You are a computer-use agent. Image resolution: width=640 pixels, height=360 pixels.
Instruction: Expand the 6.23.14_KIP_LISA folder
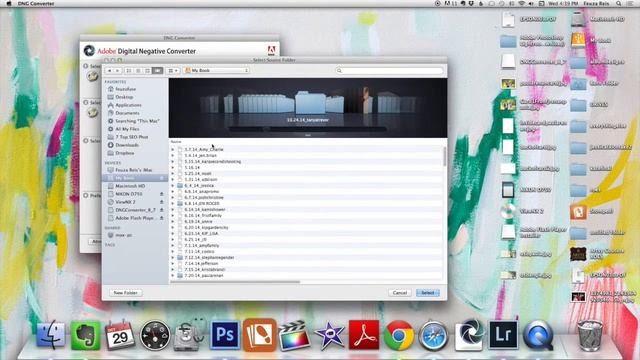click(x=172, y=233)
